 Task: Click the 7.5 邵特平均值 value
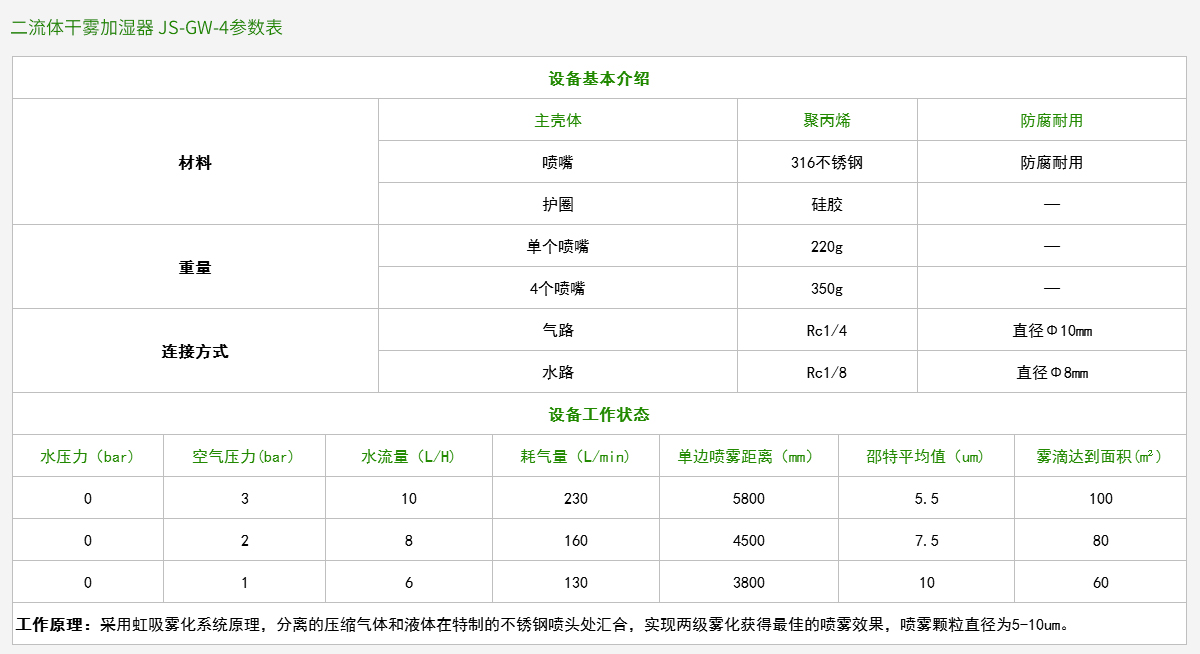[x=926, y=541]
